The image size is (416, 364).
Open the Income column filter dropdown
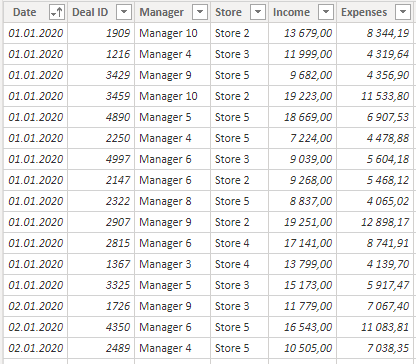click(326, 12)
